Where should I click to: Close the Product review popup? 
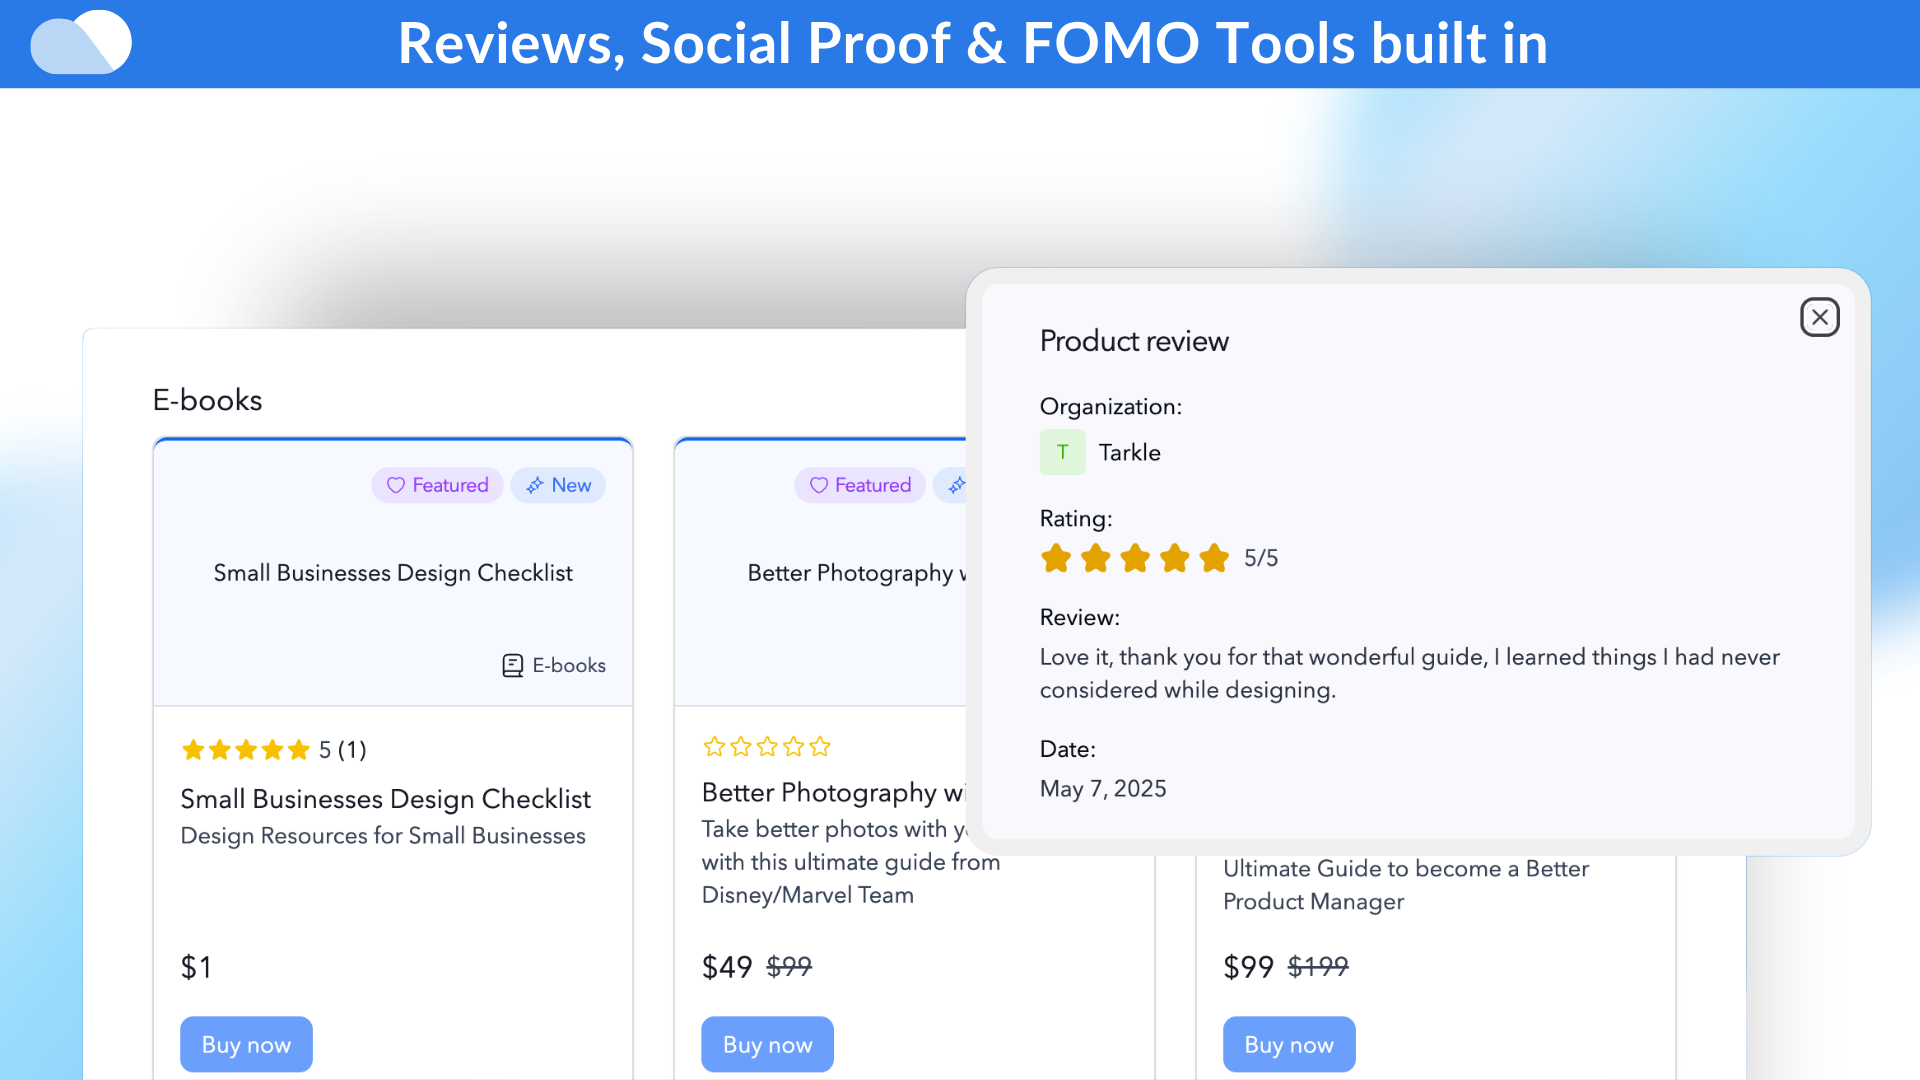click(1819, 318)
